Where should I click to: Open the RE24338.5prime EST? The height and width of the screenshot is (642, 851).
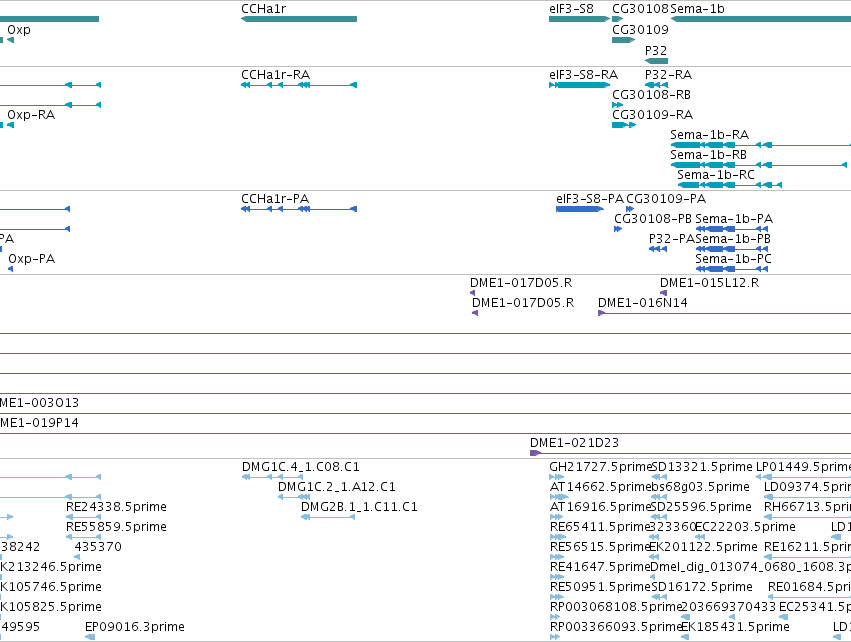coord(84,517)
